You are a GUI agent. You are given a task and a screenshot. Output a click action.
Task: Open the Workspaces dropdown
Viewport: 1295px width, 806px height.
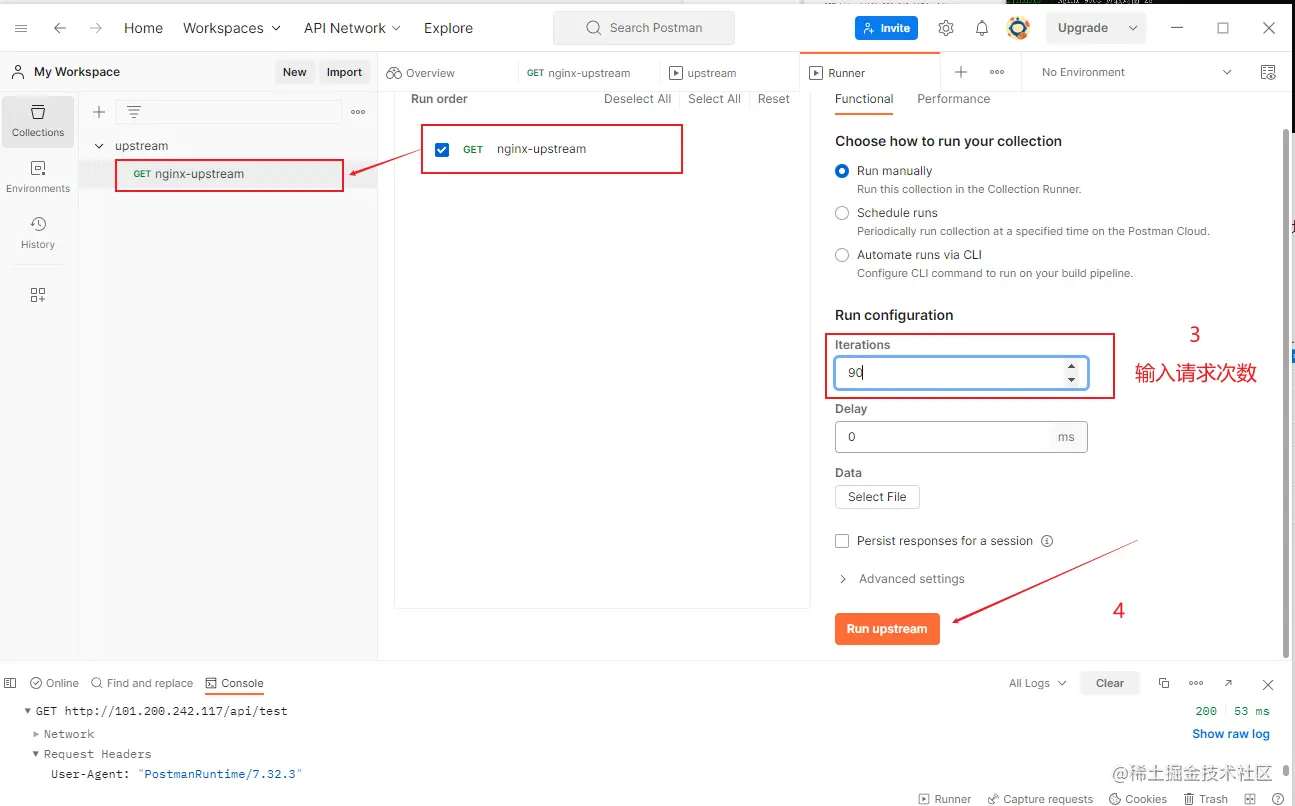(x=232, y=28)
